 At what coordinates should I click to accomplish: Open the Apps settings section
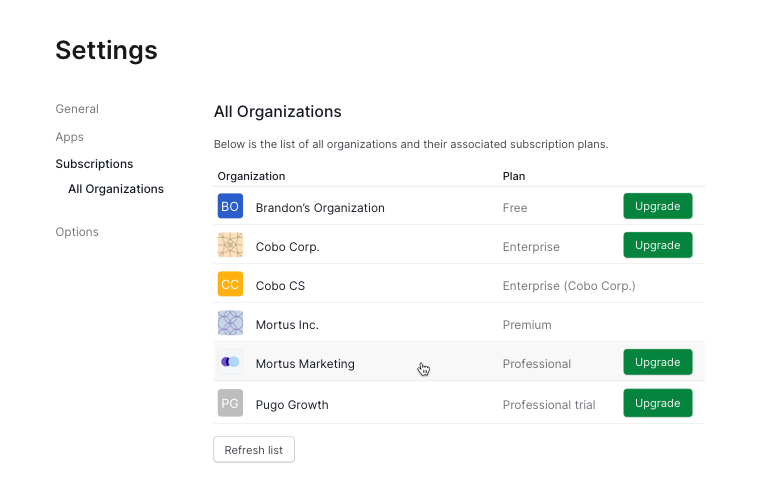coord(69,137)
